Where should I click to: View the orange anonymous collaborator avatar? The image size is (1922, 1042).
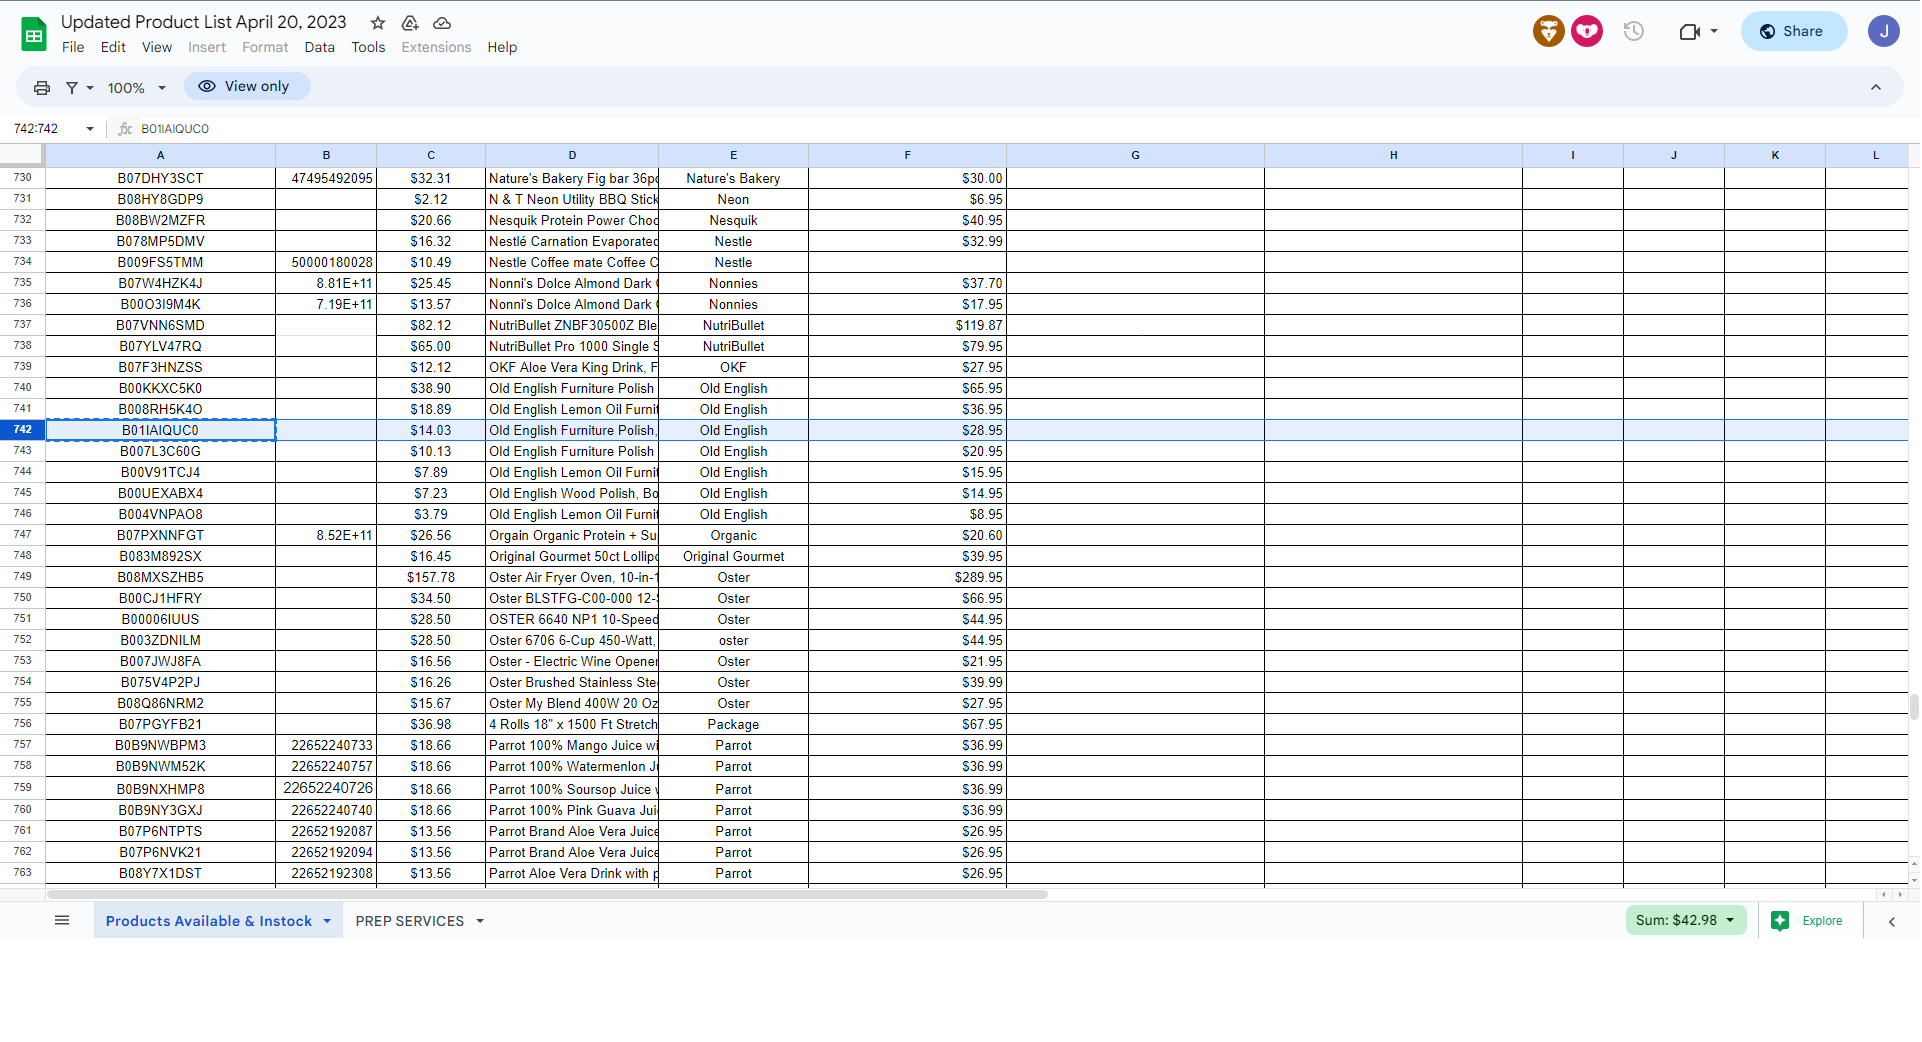point(1548,31)
